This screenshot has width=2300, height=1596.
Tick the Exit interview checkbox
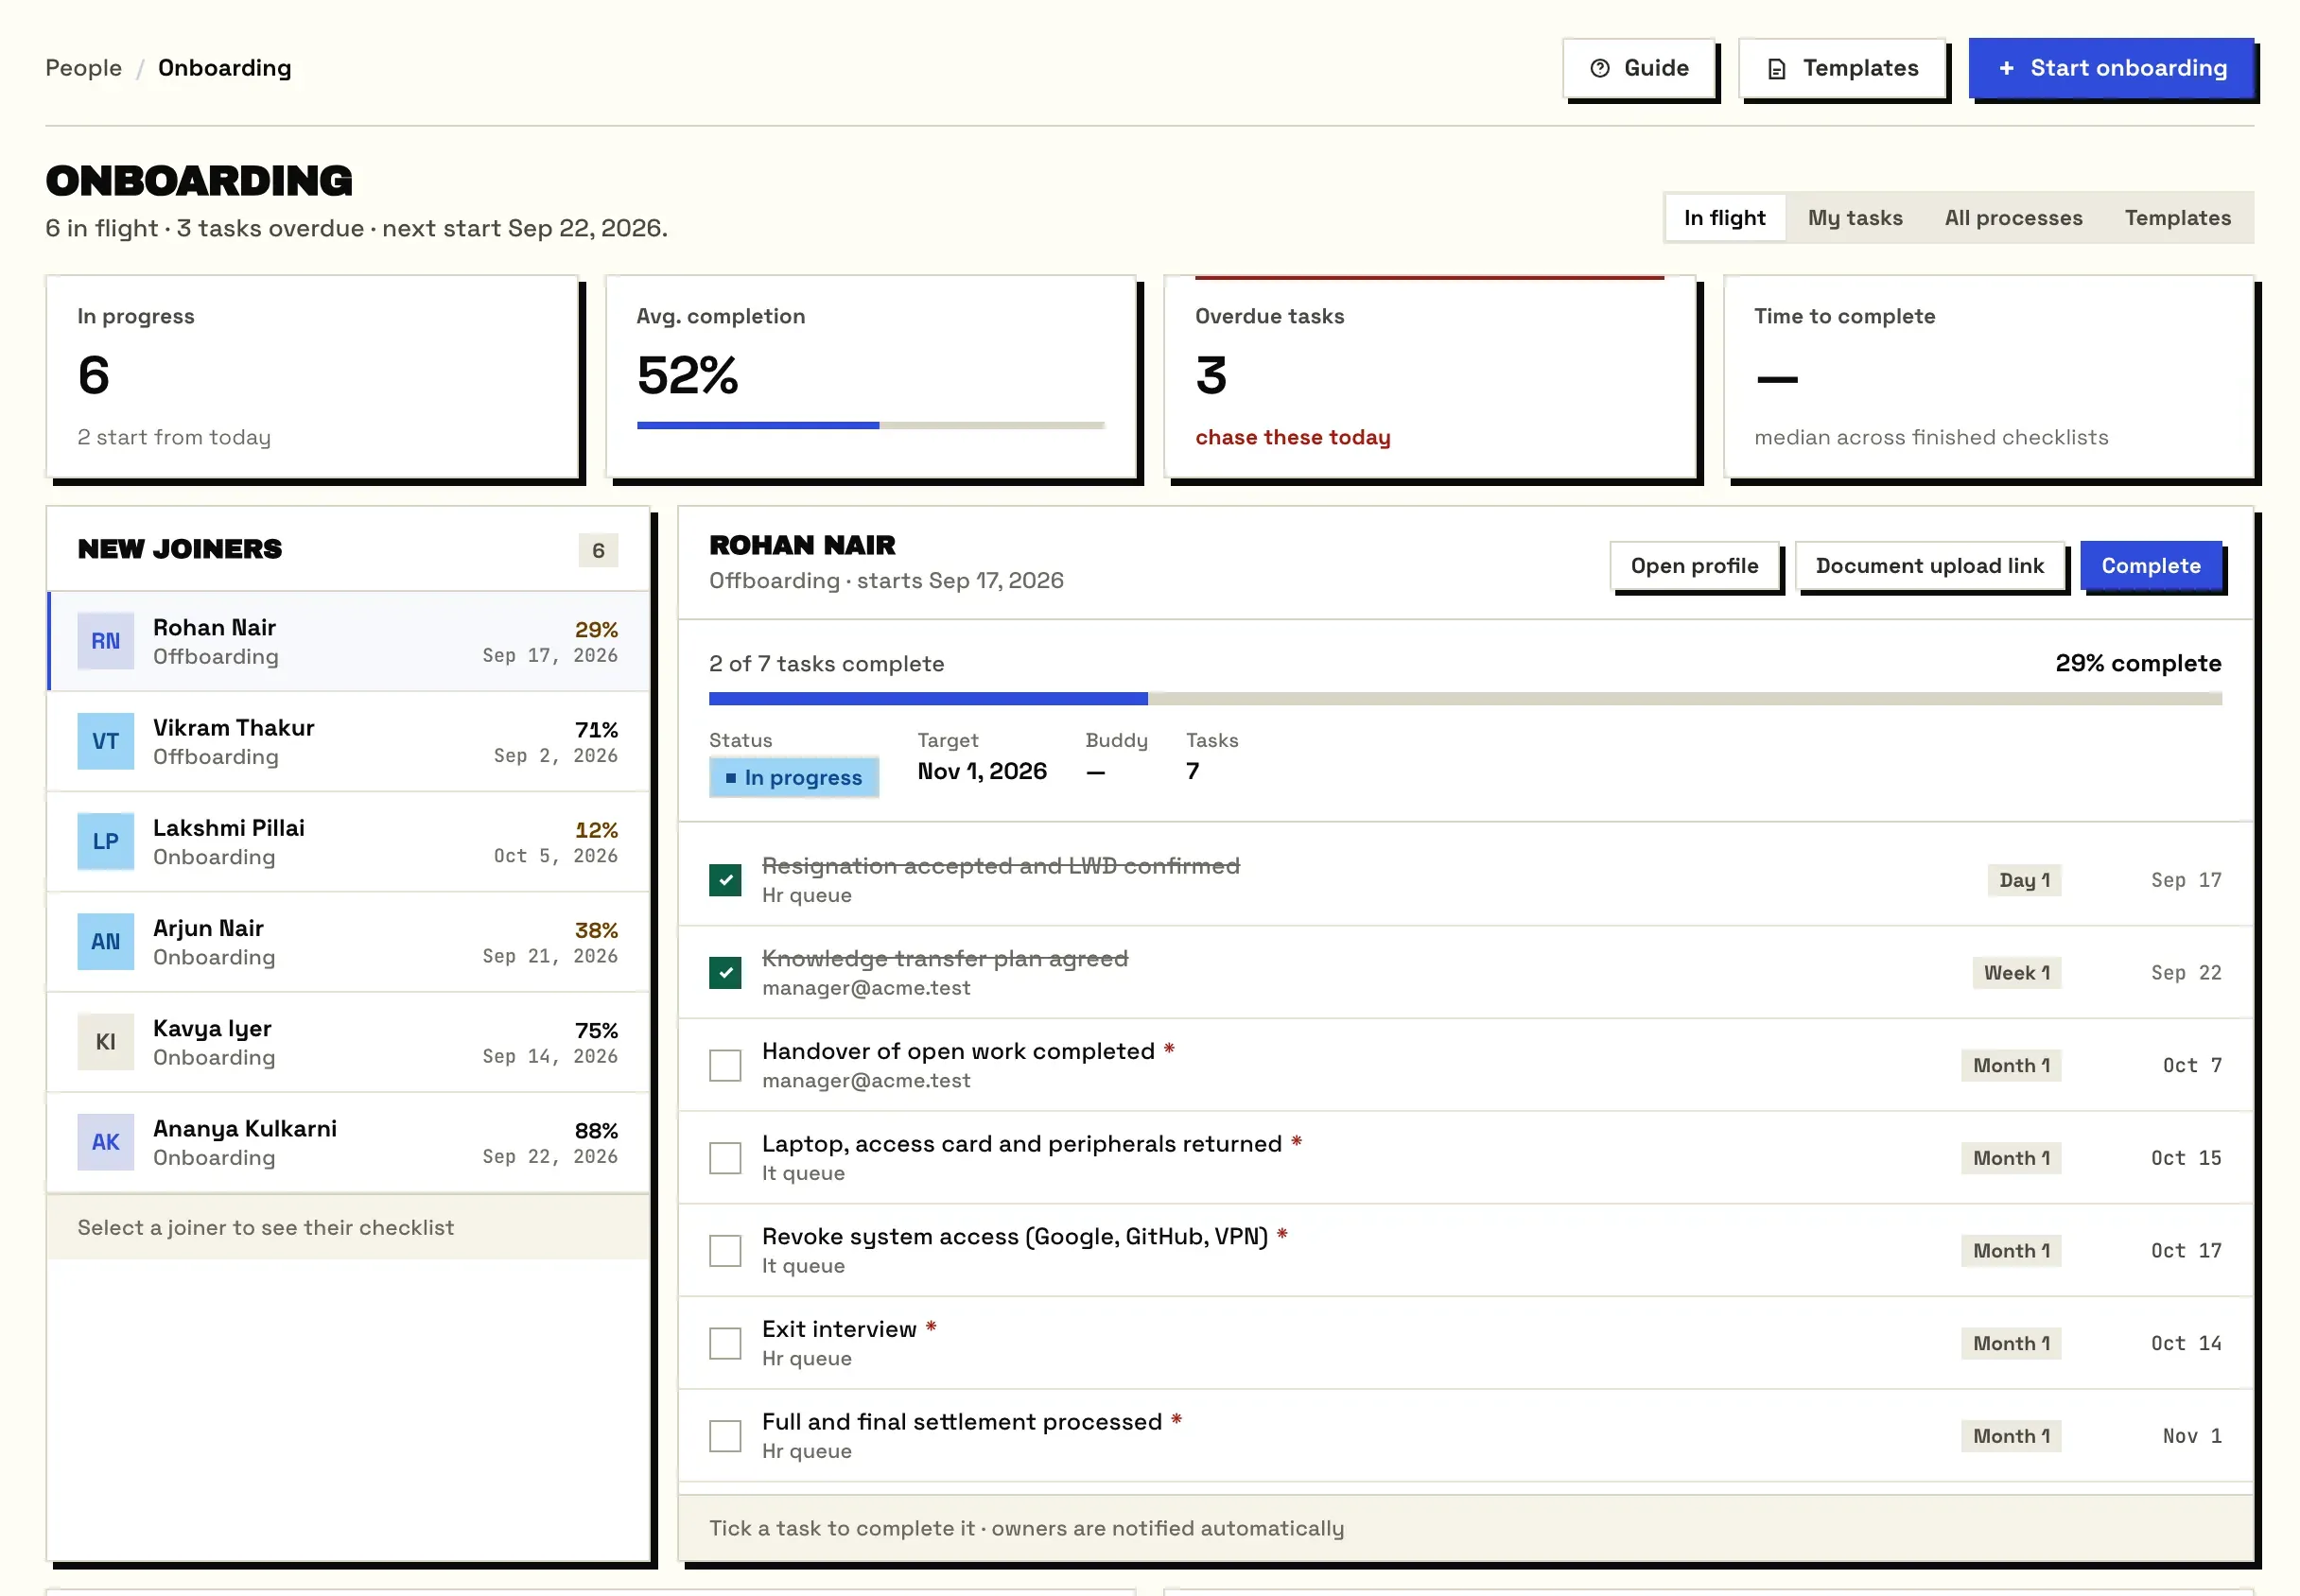tap(725, 1343)
